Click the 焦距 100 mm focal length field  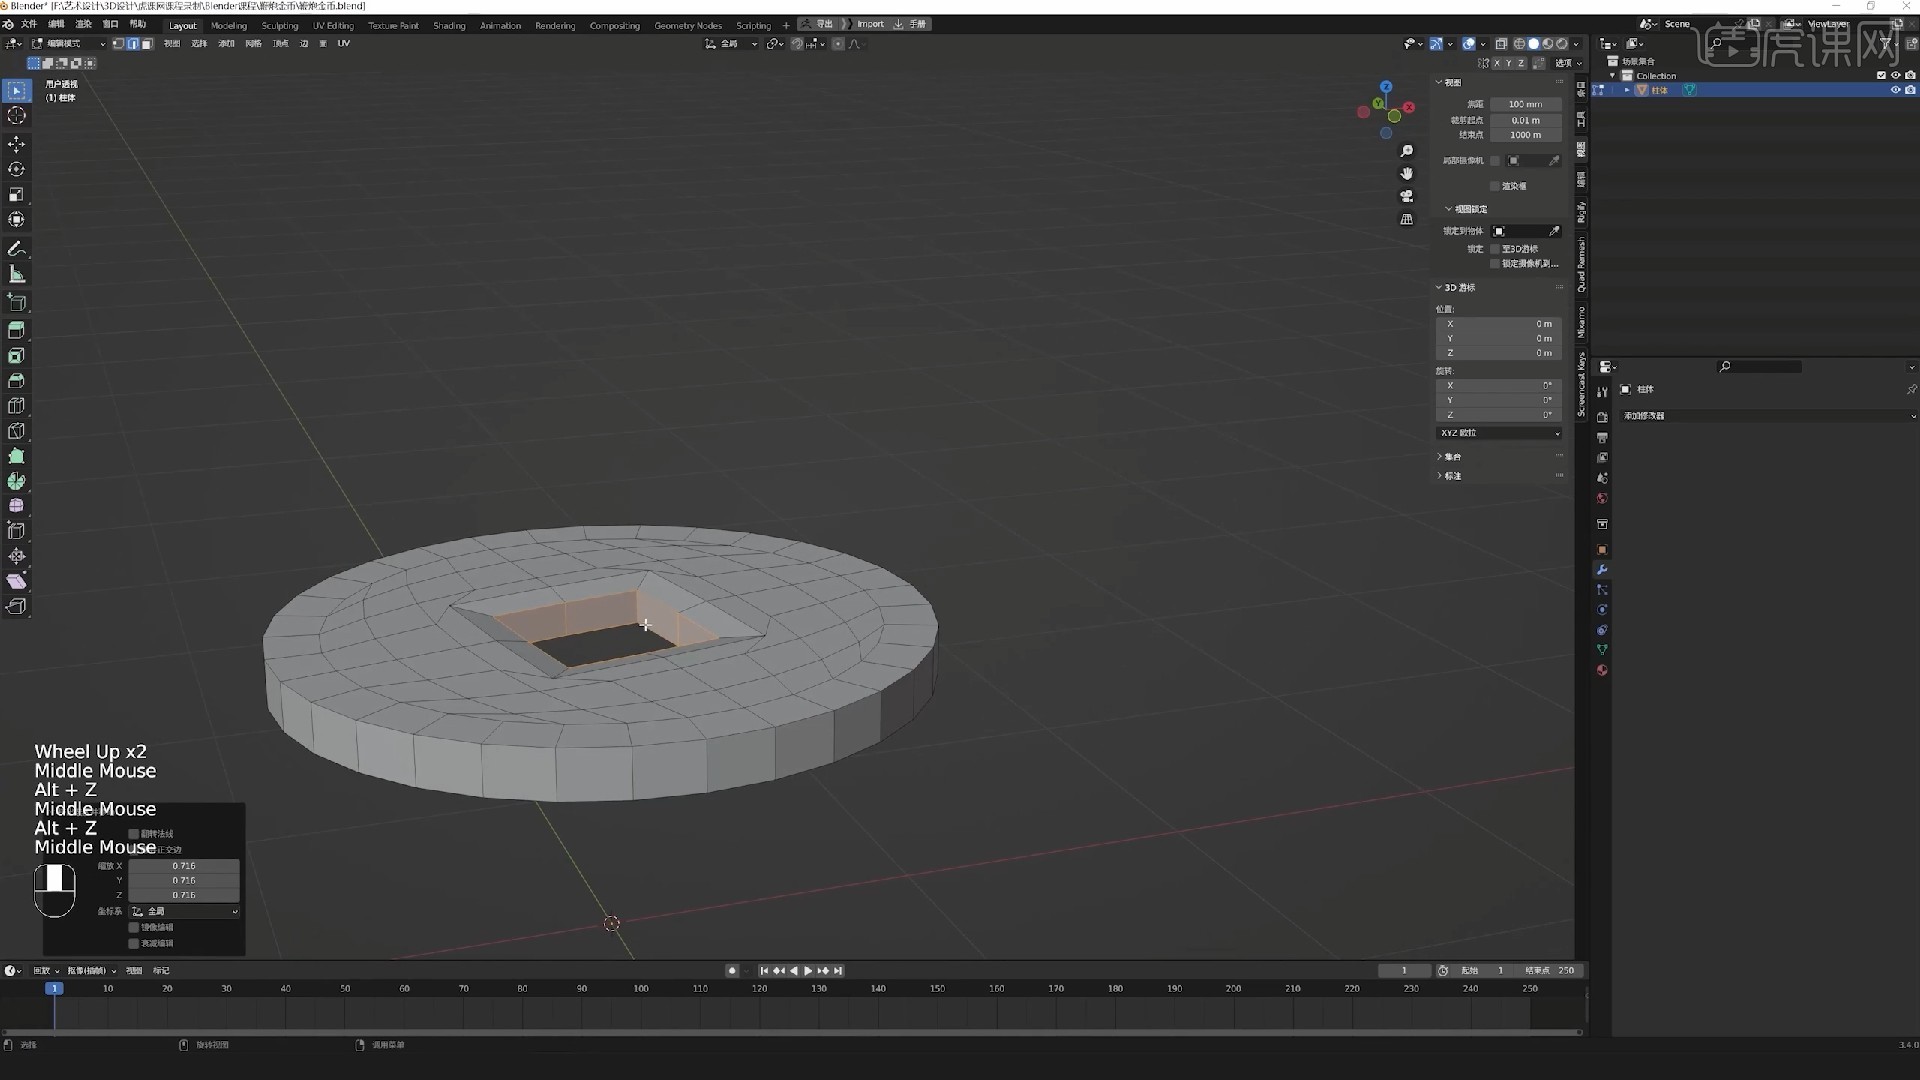pyautogui.click(x=1525, y=104)
